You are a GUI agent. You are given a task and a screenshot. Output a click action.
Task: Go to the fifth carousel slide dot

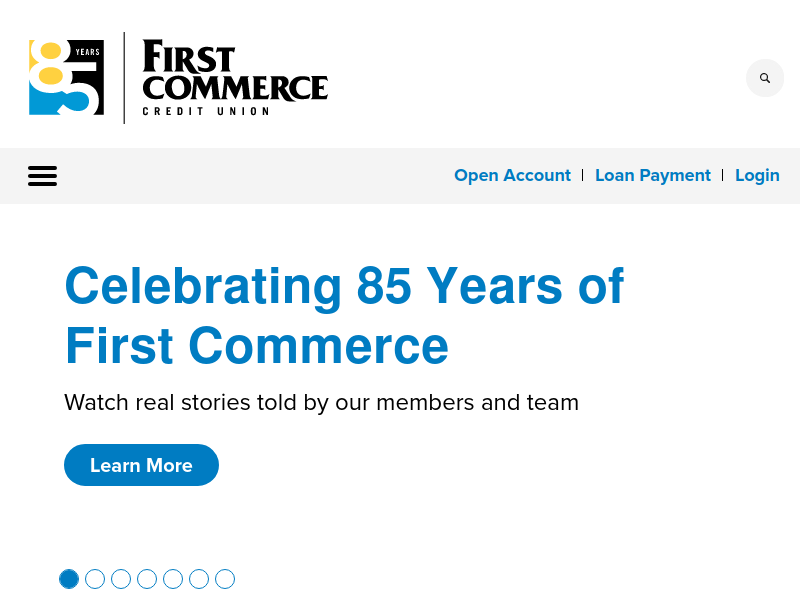173,579
